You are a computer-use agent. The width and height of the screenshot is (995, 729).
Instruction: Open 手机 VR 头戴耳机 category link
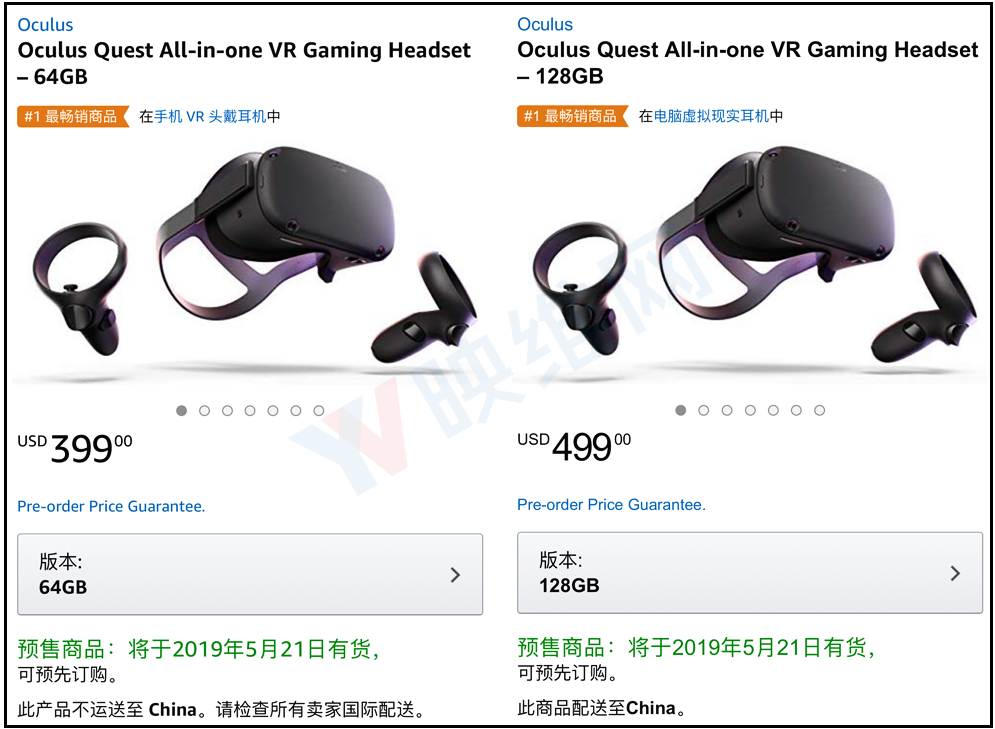(x=210, y=117)
